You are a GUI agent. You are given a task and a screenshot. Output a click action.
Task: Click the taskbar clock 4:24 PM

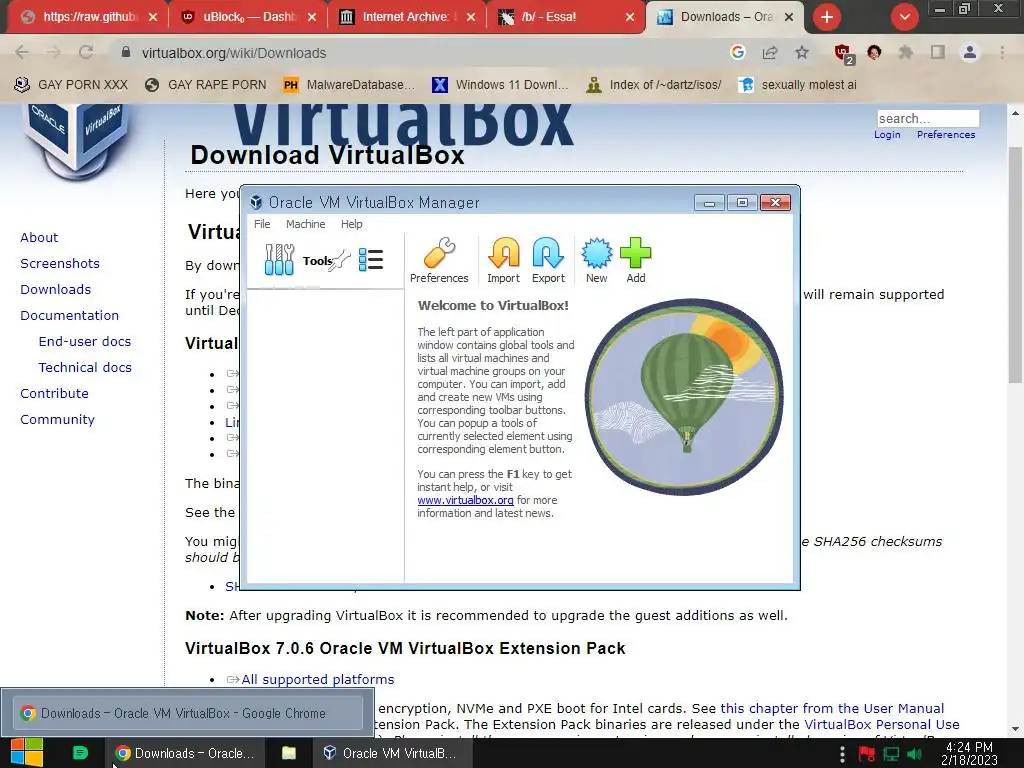pyautogui.click(x=969, y=753)
